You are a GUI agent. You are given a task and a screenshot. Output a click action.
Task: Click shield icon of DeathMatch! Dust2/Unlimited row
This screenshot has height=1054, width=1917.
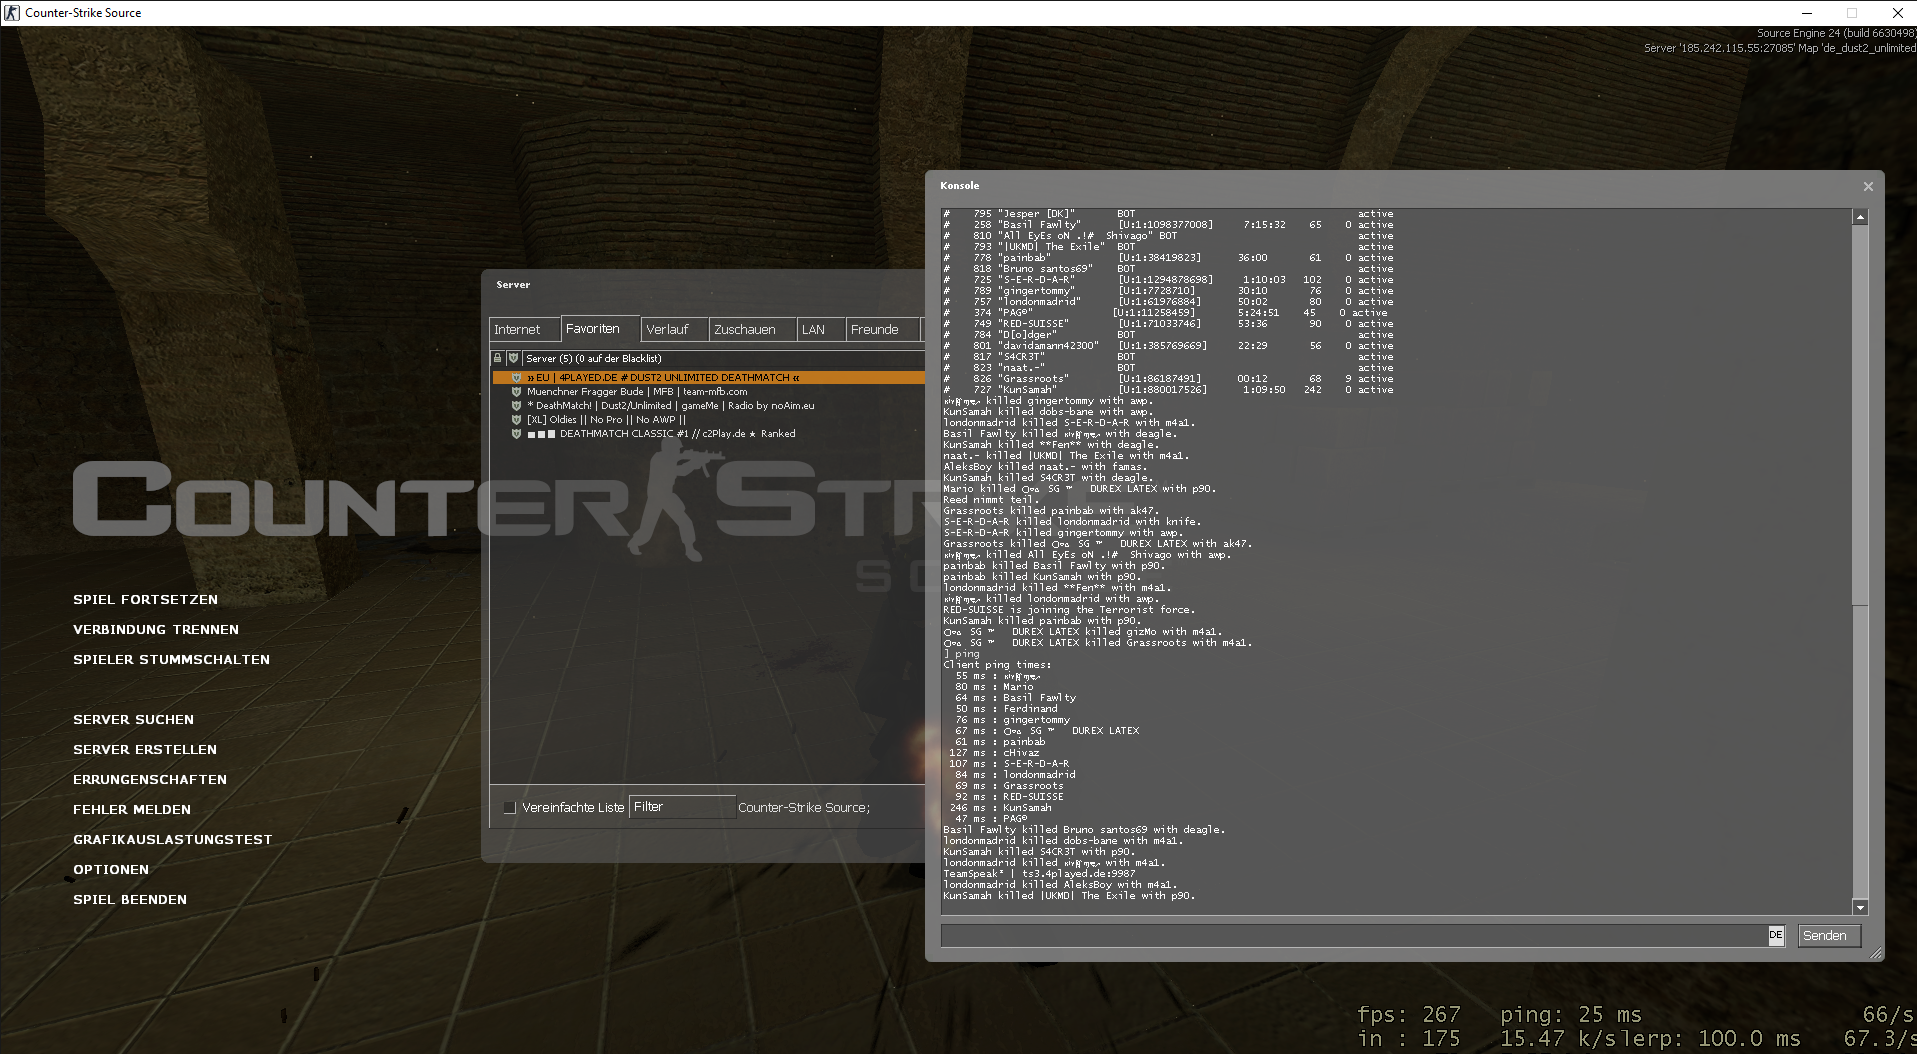(516, 406)
